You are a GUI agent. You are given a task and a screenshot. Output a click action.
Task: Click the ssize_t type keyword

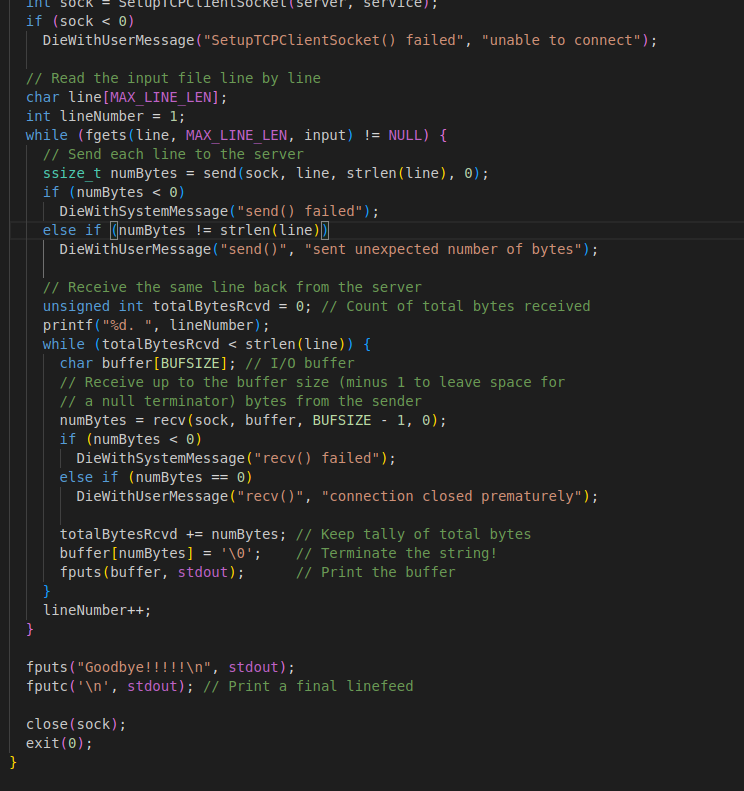pyautogui.click(x=72, y=174)
